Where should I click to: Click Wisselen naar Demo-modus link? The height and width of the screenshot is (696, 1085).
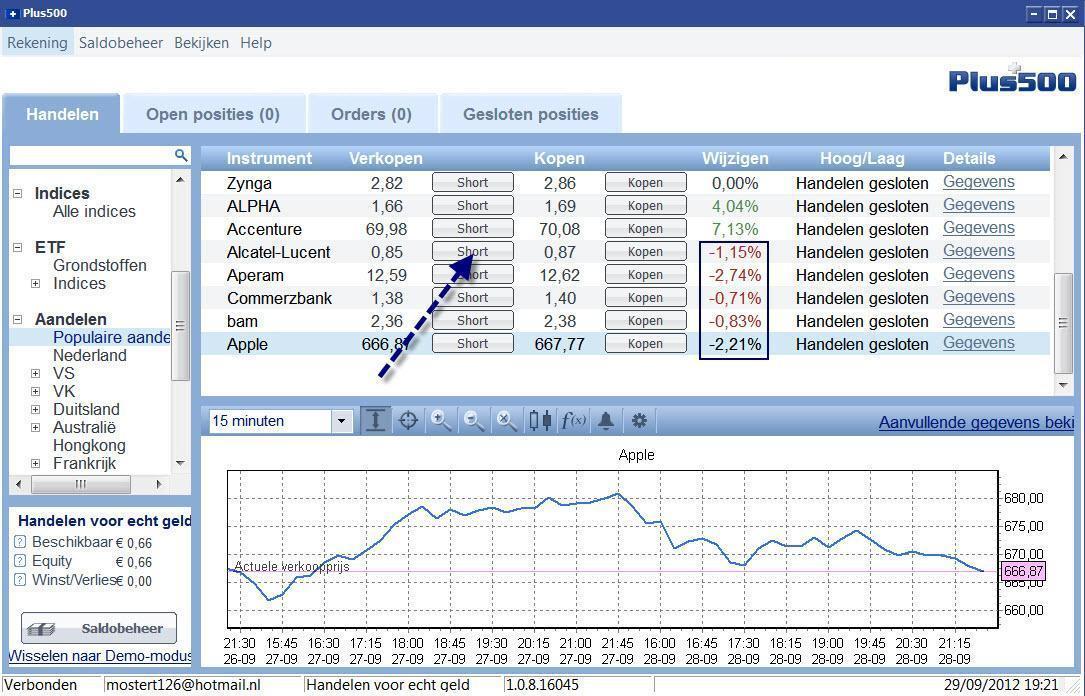[100, 655]
